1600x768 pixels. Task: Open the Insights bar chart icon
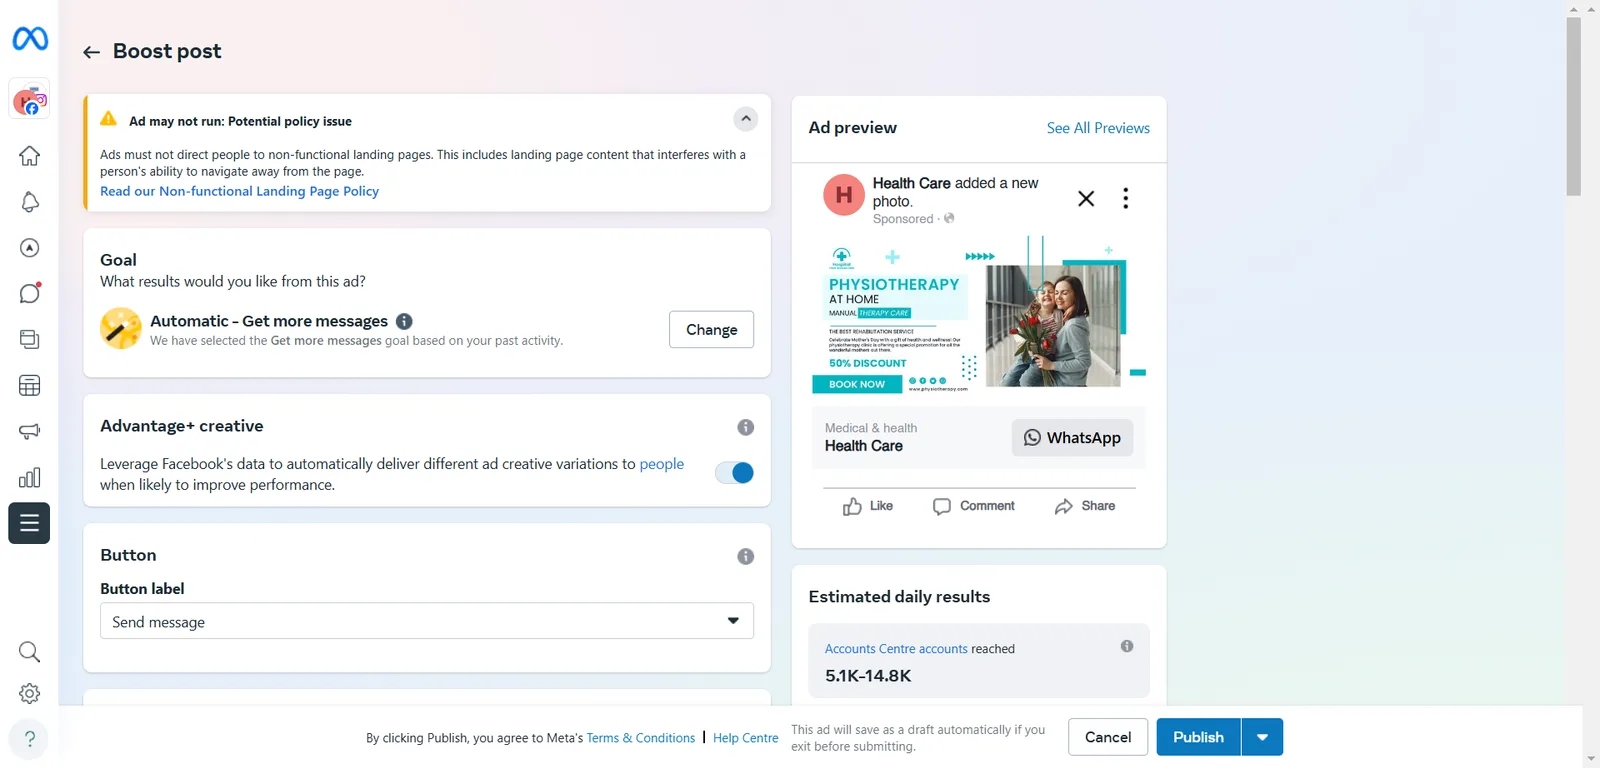coord(30,477)
